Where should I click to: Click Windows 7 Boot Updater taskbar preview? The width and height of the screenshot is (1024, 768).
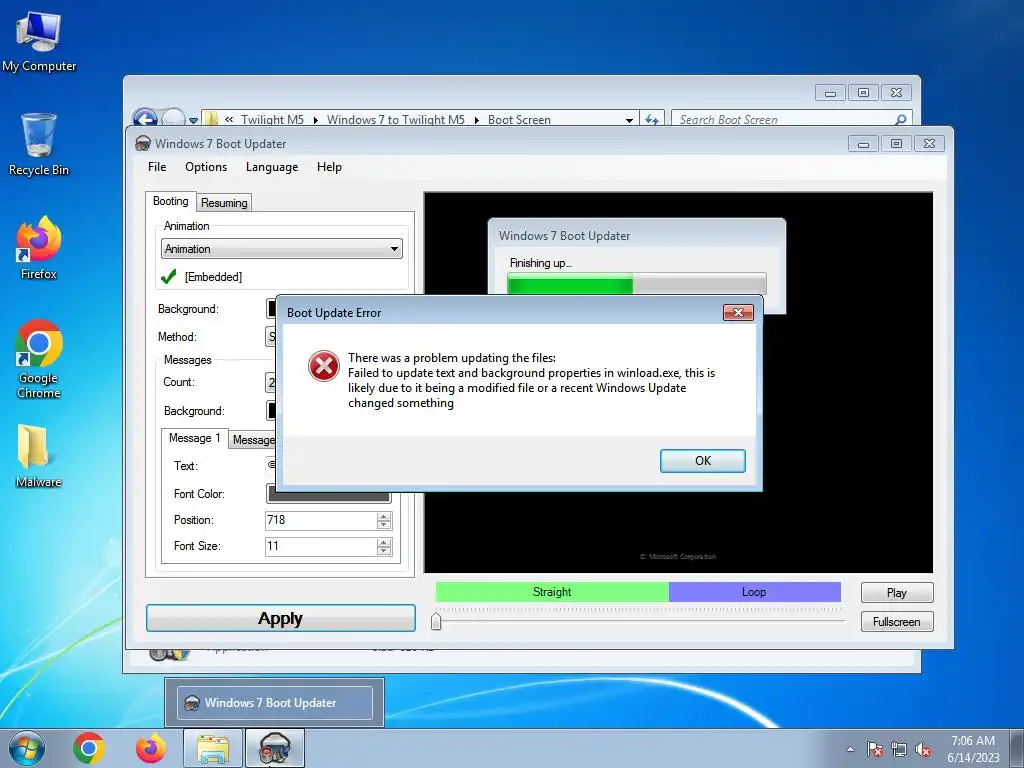coord(274,703)
